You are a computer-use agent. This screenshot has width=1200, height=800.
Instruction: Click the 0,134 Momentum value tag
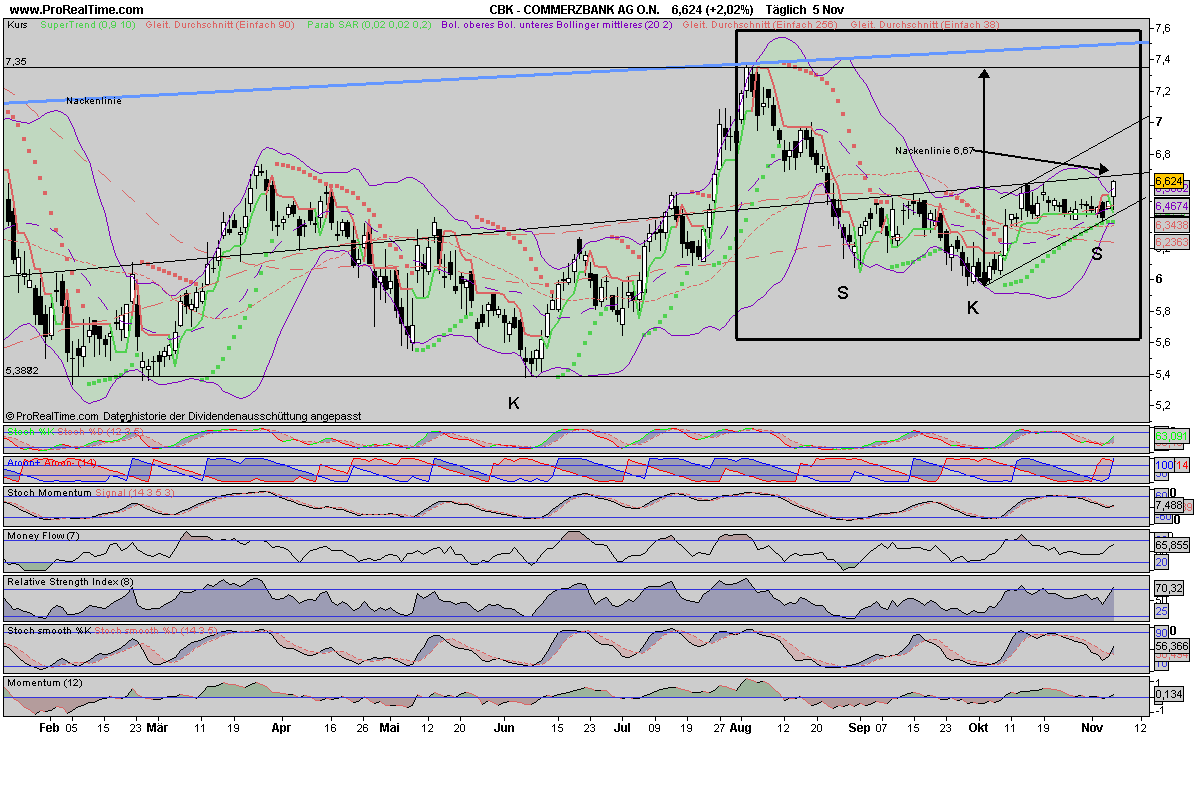coord(1169,693)
